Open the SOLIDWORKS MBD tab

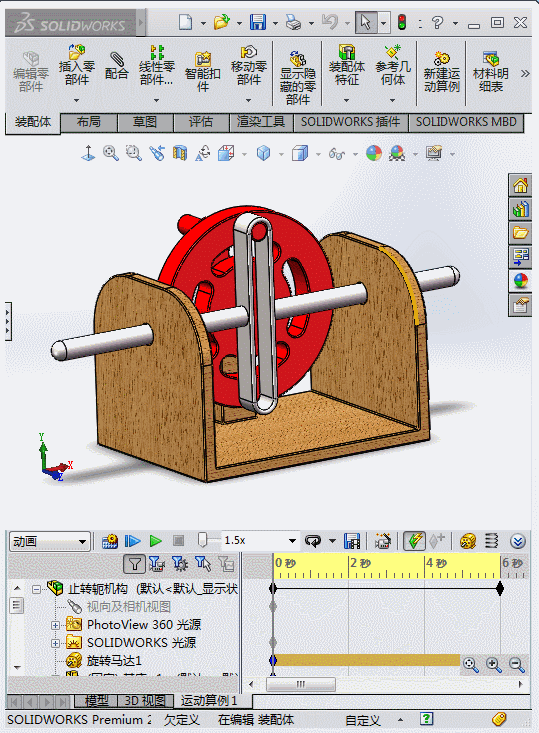[466, 122]
